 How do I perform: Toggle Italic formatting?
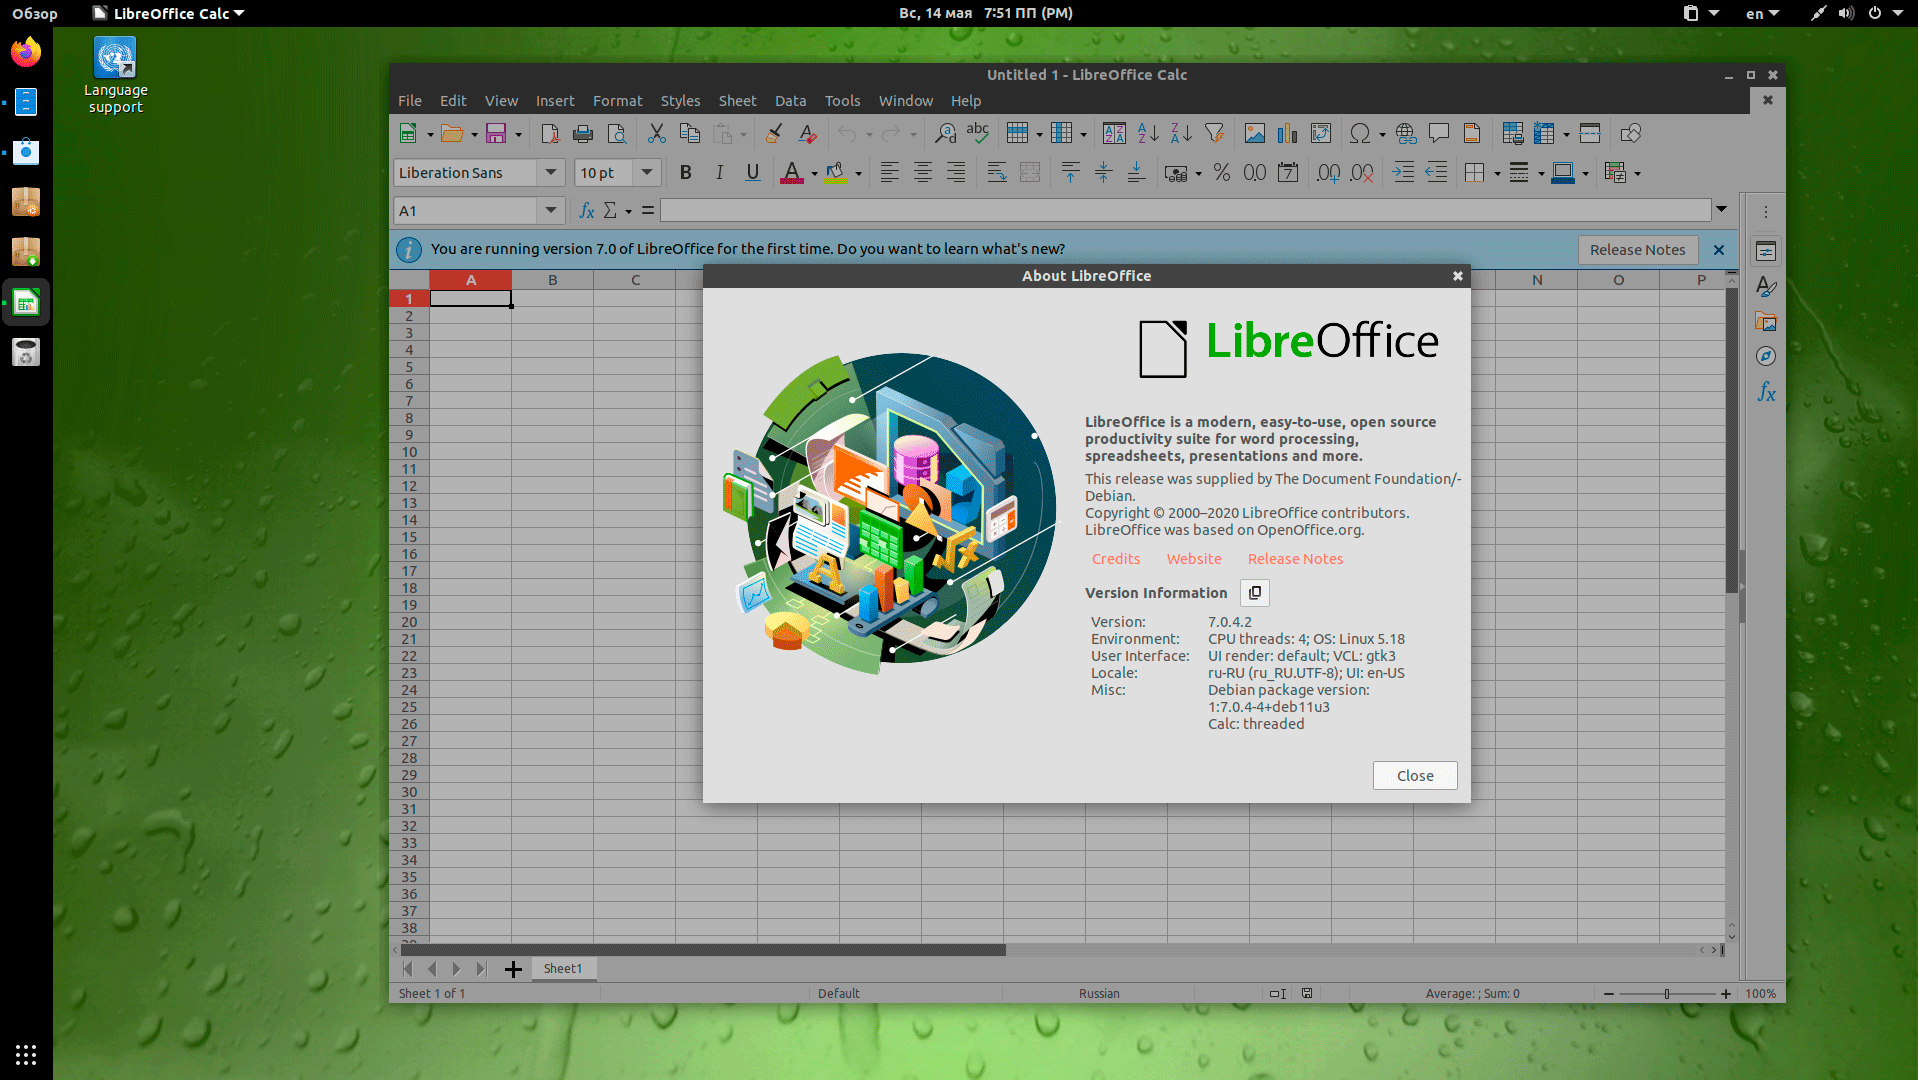(x=719, y=173)
